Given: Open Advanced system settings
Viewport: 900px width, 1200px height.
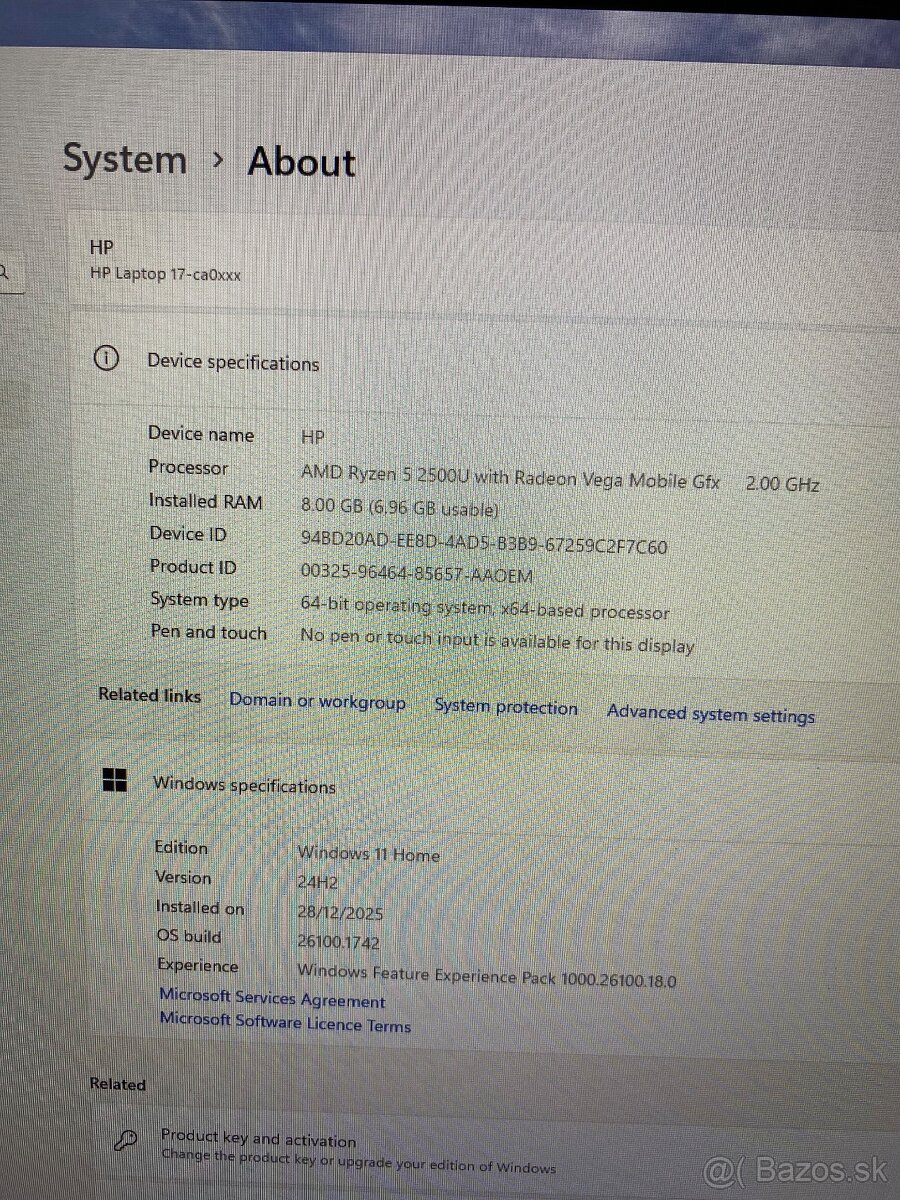Looking at the screenshot, I should (x=711, y=714).
